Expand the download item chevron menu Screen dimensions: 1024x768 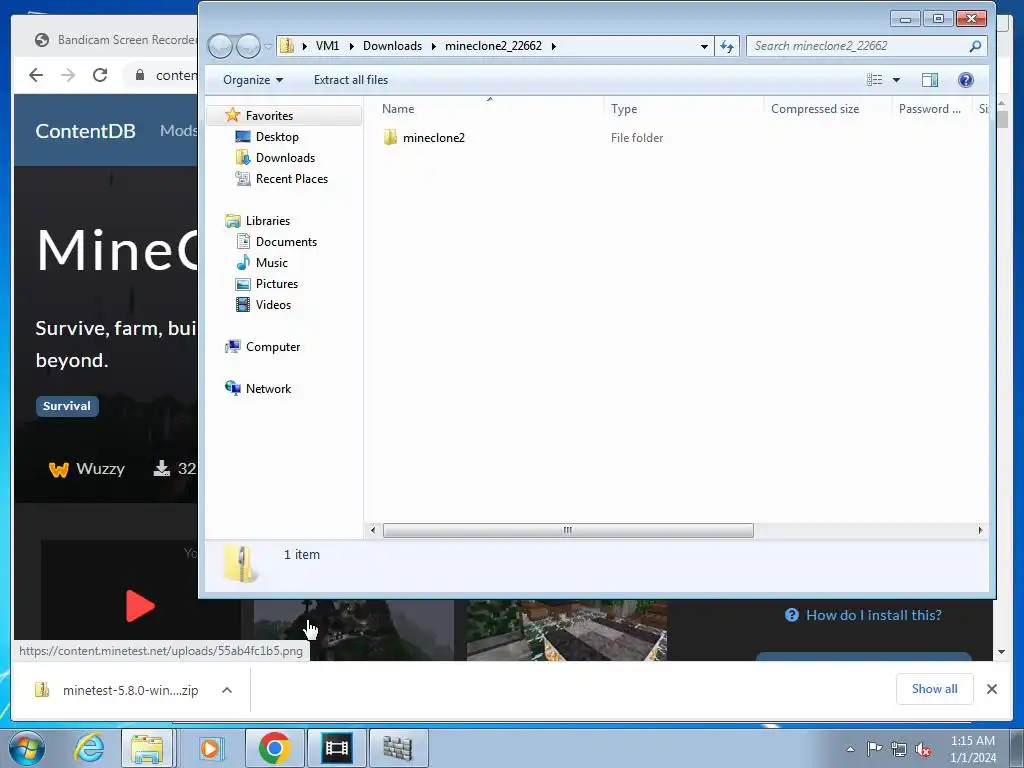tap(227, 690)
